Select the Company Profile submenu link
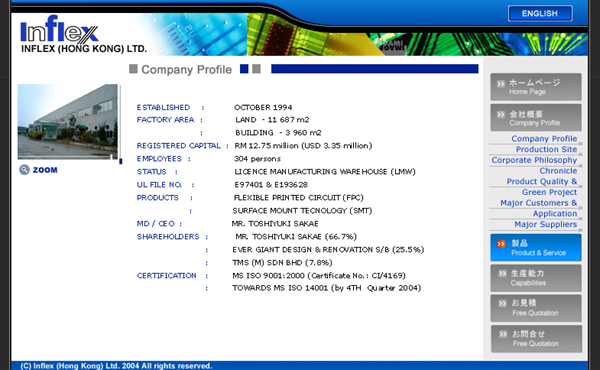 544,139
